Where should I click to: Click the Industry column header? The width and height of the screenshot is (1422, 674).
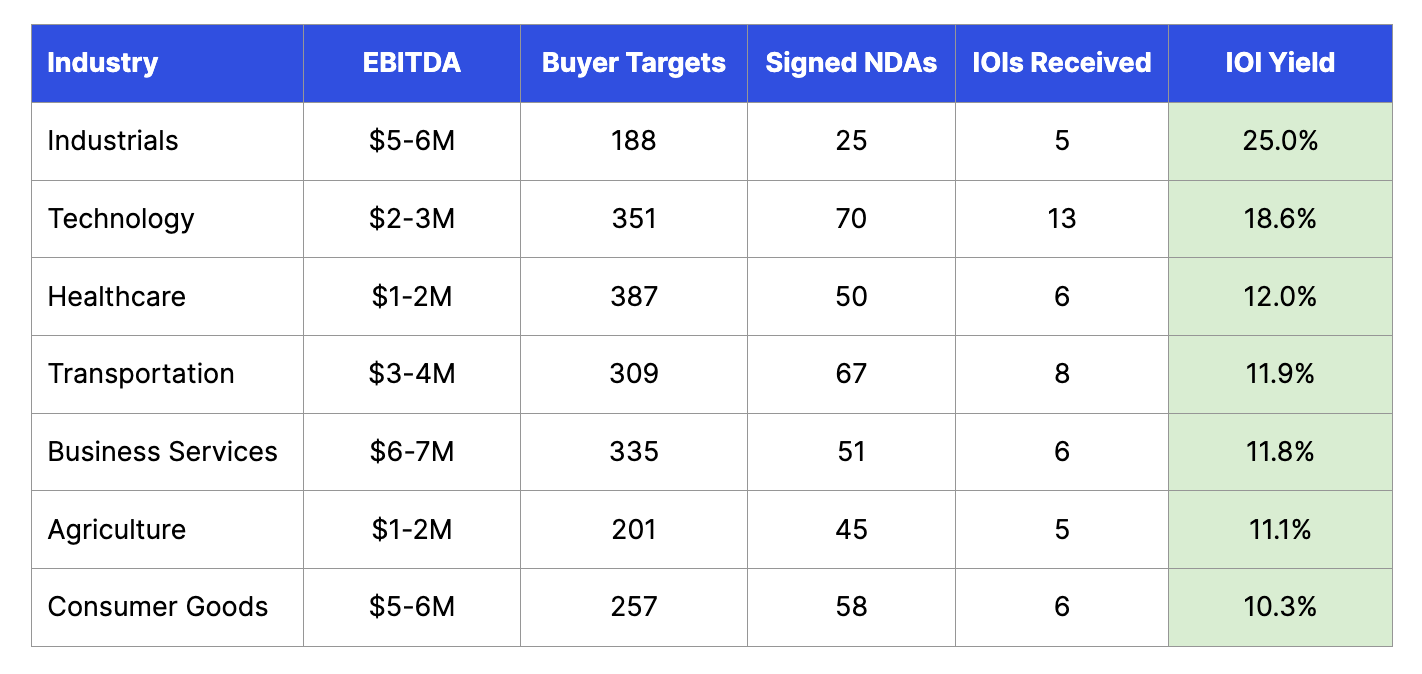click(103, 63)
